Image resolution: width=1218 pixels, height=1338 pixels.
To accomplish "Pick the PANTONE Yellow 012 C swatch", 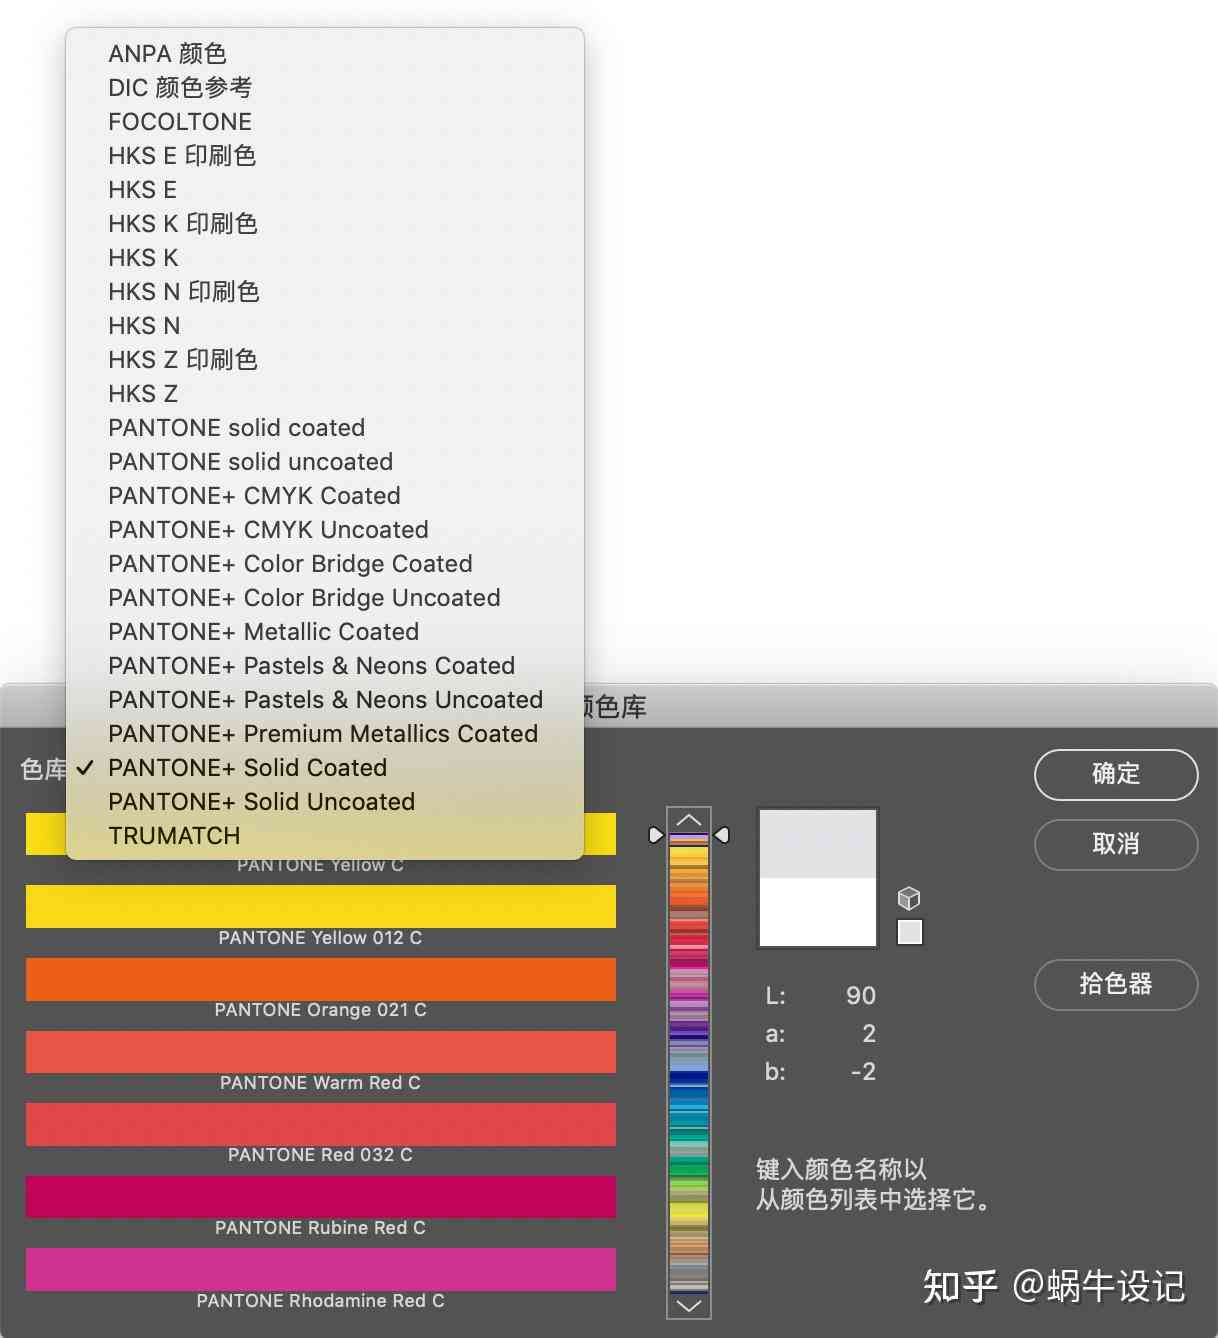I will pyautogui.click(x=320, y=906).
